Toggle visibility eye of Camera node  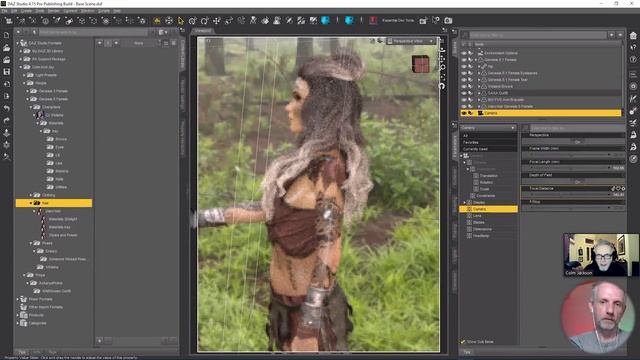coord(464,113)
